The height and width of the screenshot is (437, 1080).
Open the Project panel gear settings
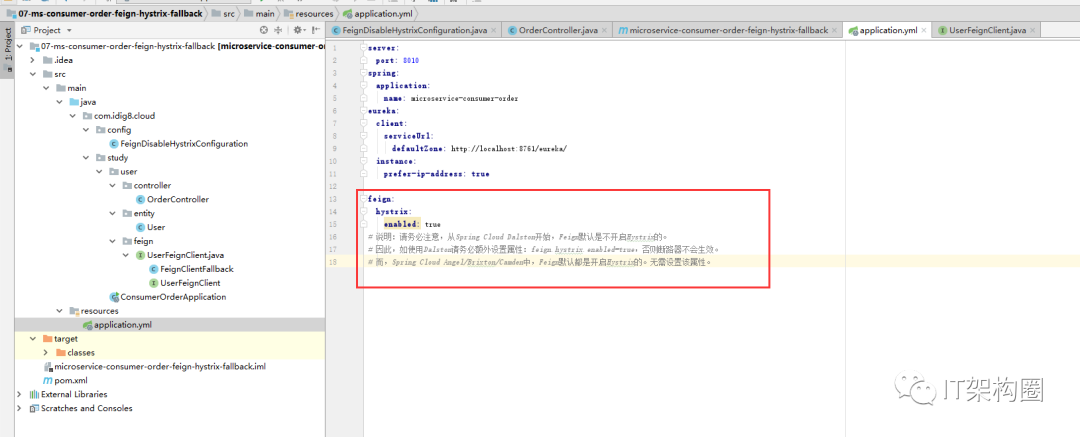coord(298,30)
